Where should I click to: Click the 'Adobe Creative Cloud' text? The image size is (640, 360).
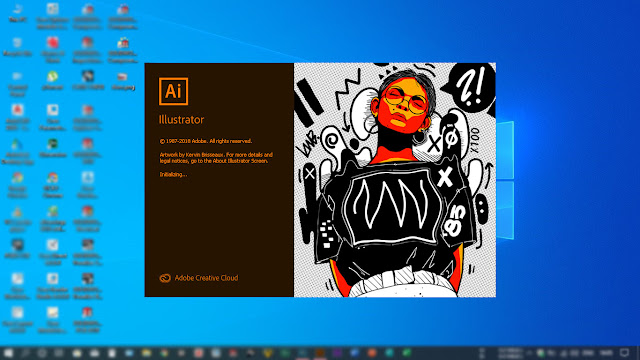click(206, 278)
